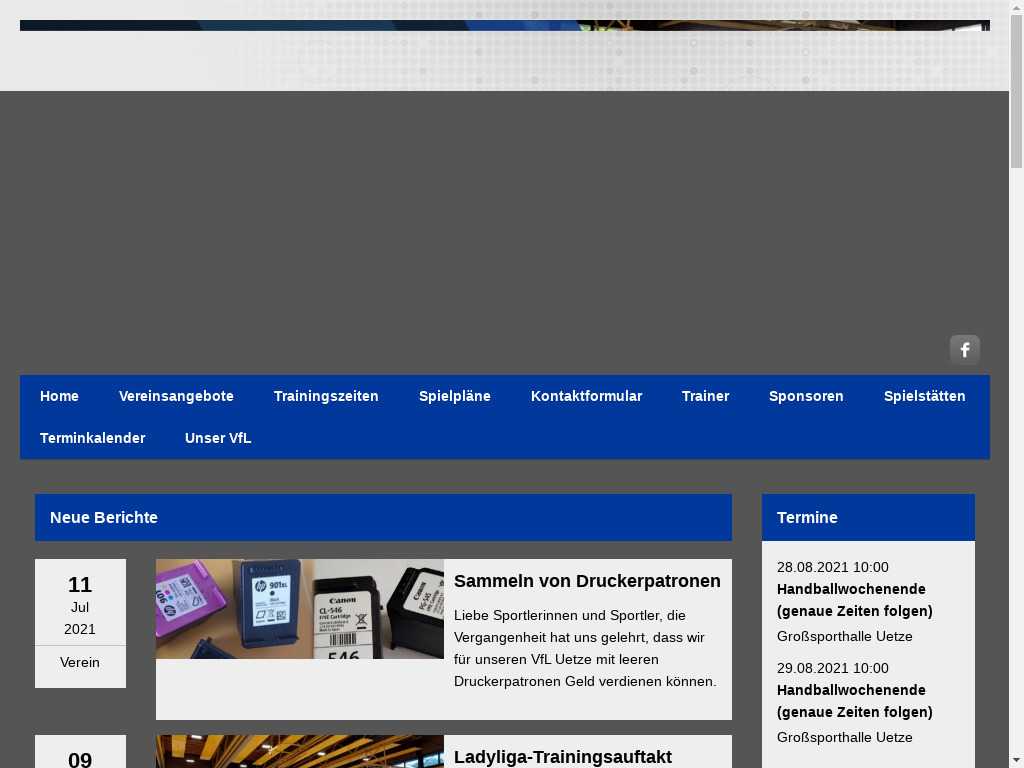Open the Facebook icon link
The width and height of the screenshot is (1024, 768).
coord(964,350)
